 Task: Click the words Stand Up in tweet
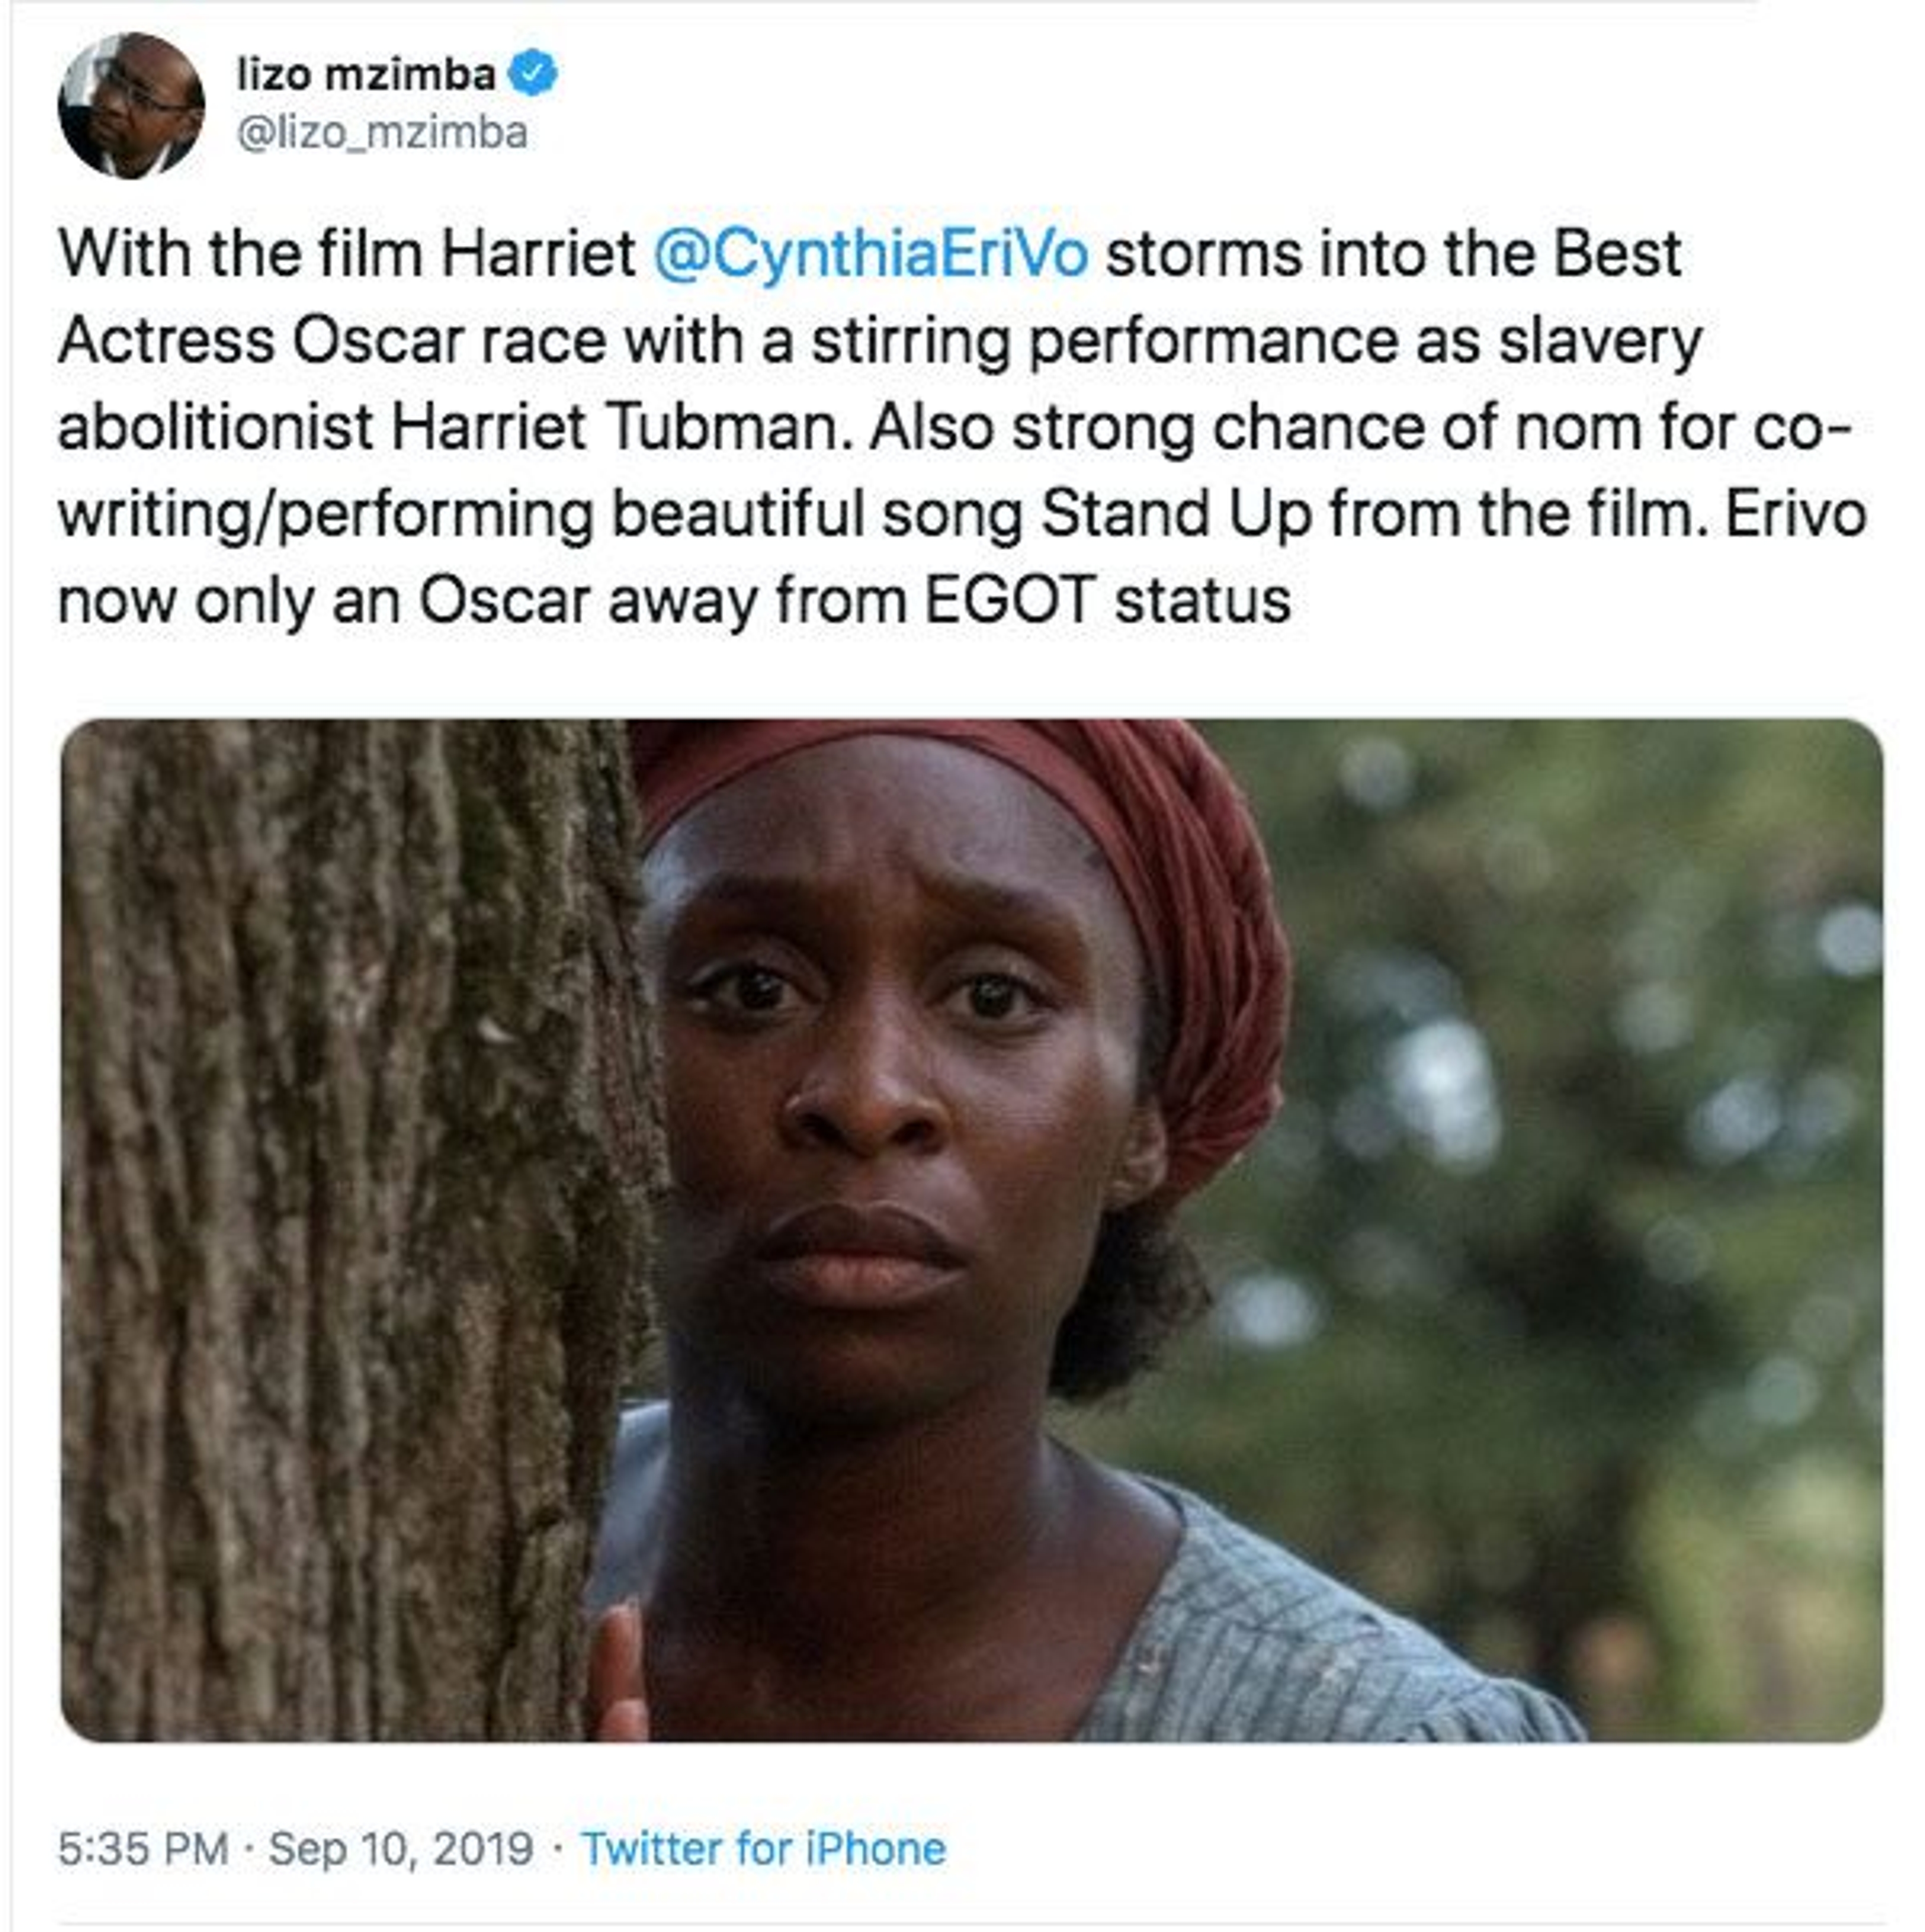coord(1176,514)
